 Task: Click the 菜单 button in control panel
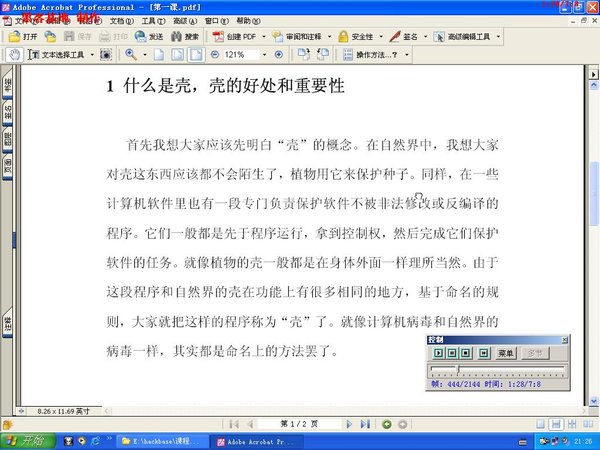point(506,353)
